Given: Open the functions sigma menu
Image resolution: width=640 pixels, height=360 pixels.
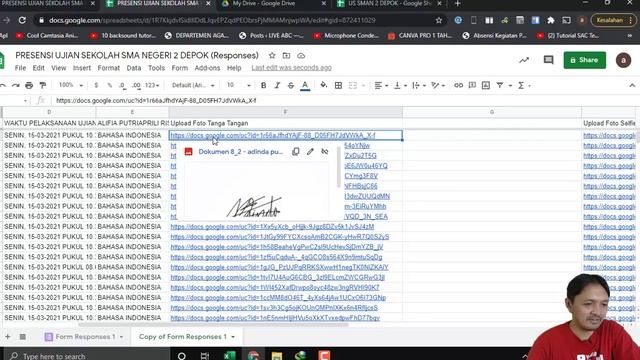Looking at the screenshot, I should [x=521, y=85].
